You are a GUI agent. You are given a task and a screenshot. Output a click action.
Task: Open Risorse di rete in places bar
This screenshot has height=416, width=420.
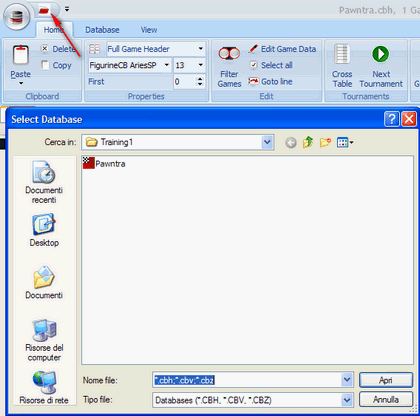point(44,388)
